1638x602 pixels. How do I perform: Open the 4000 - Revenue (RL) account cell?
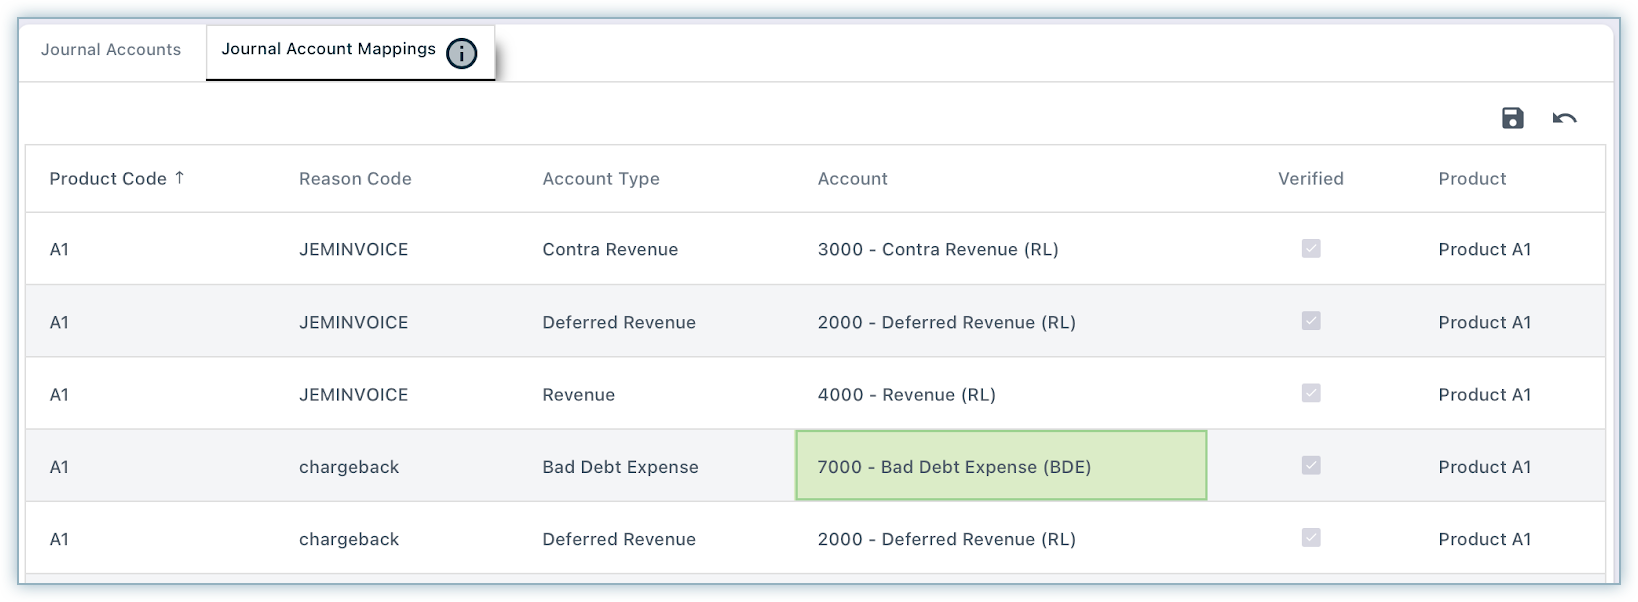tap(906, 395)
